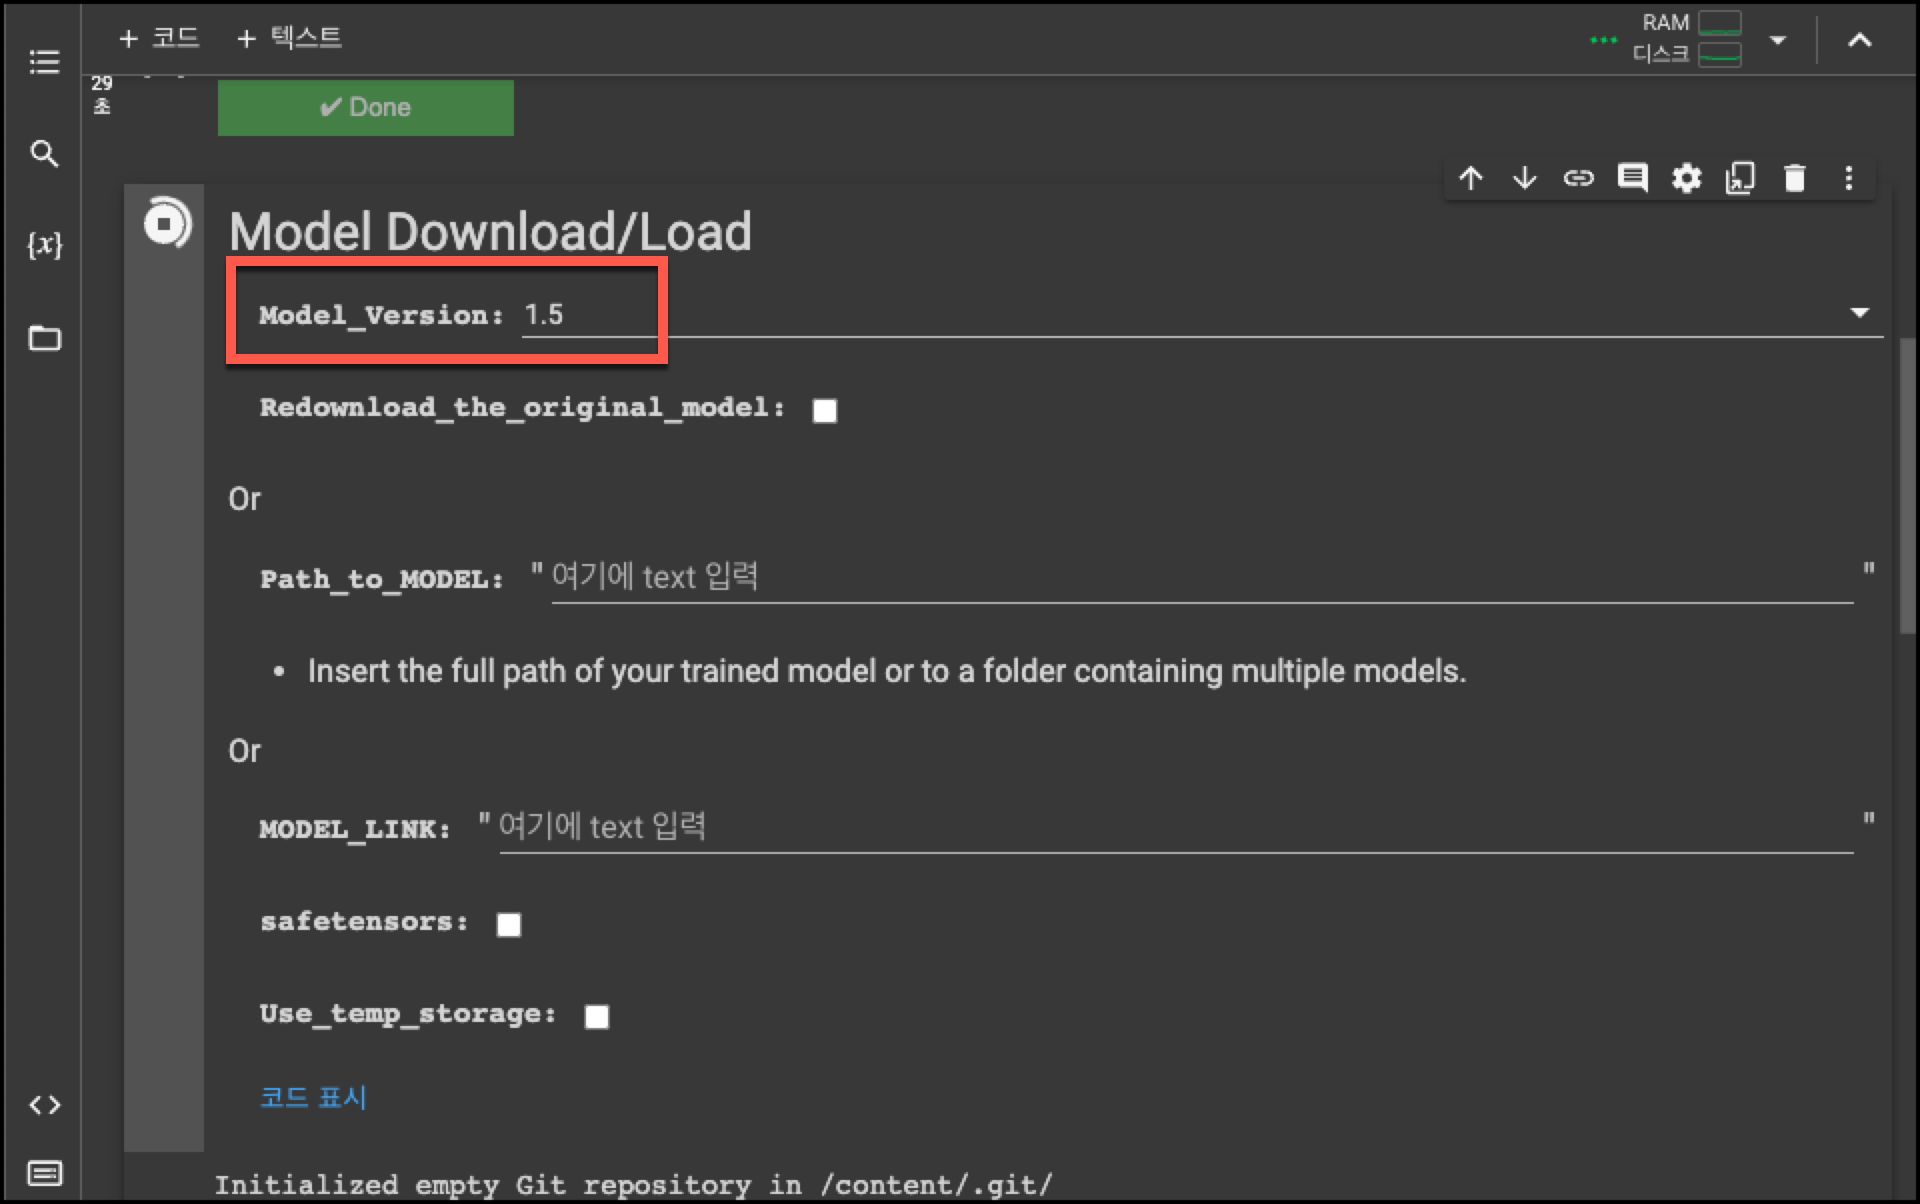This screenshot has height=1204, width=1920.
Task: Delete the cell with the trash icon
Action: point(1794,179)
